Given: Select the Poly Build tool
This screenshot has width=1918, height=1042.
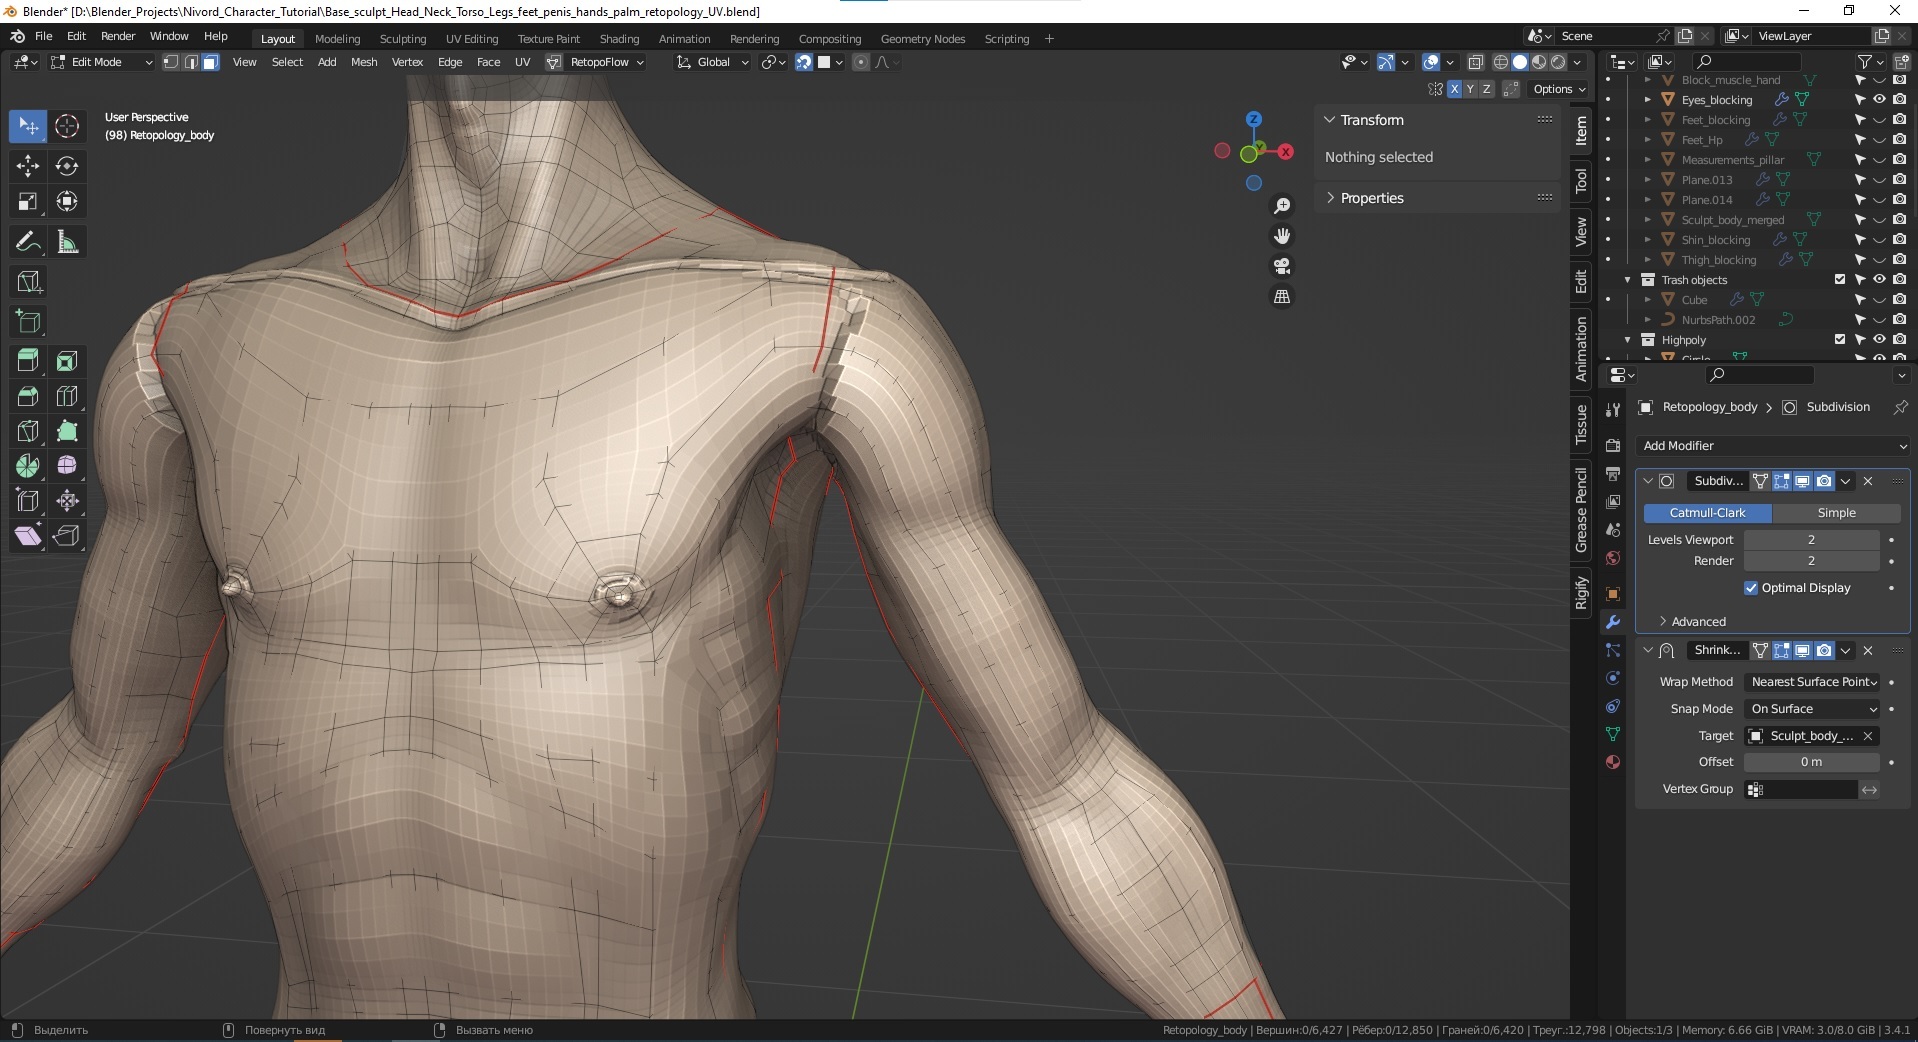Looking at the screenshot, I should point(67,431).
